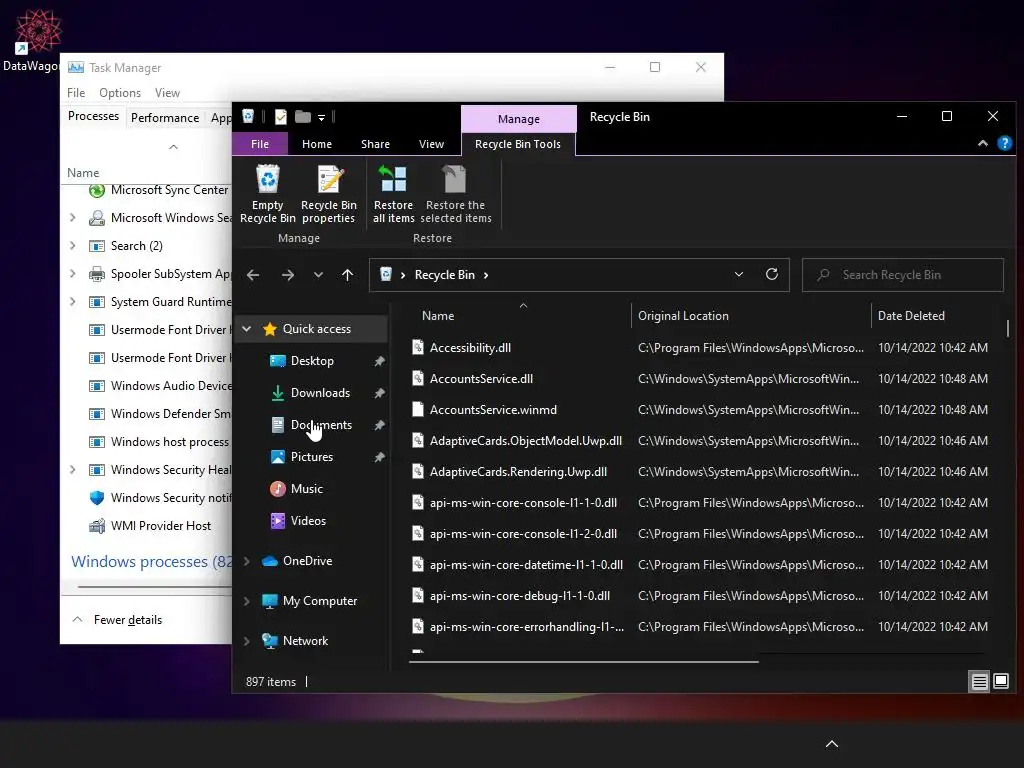Expand Windows Security Health process row
The width and height of the screenshot is (1024, 768).
(x=73, y=470)
